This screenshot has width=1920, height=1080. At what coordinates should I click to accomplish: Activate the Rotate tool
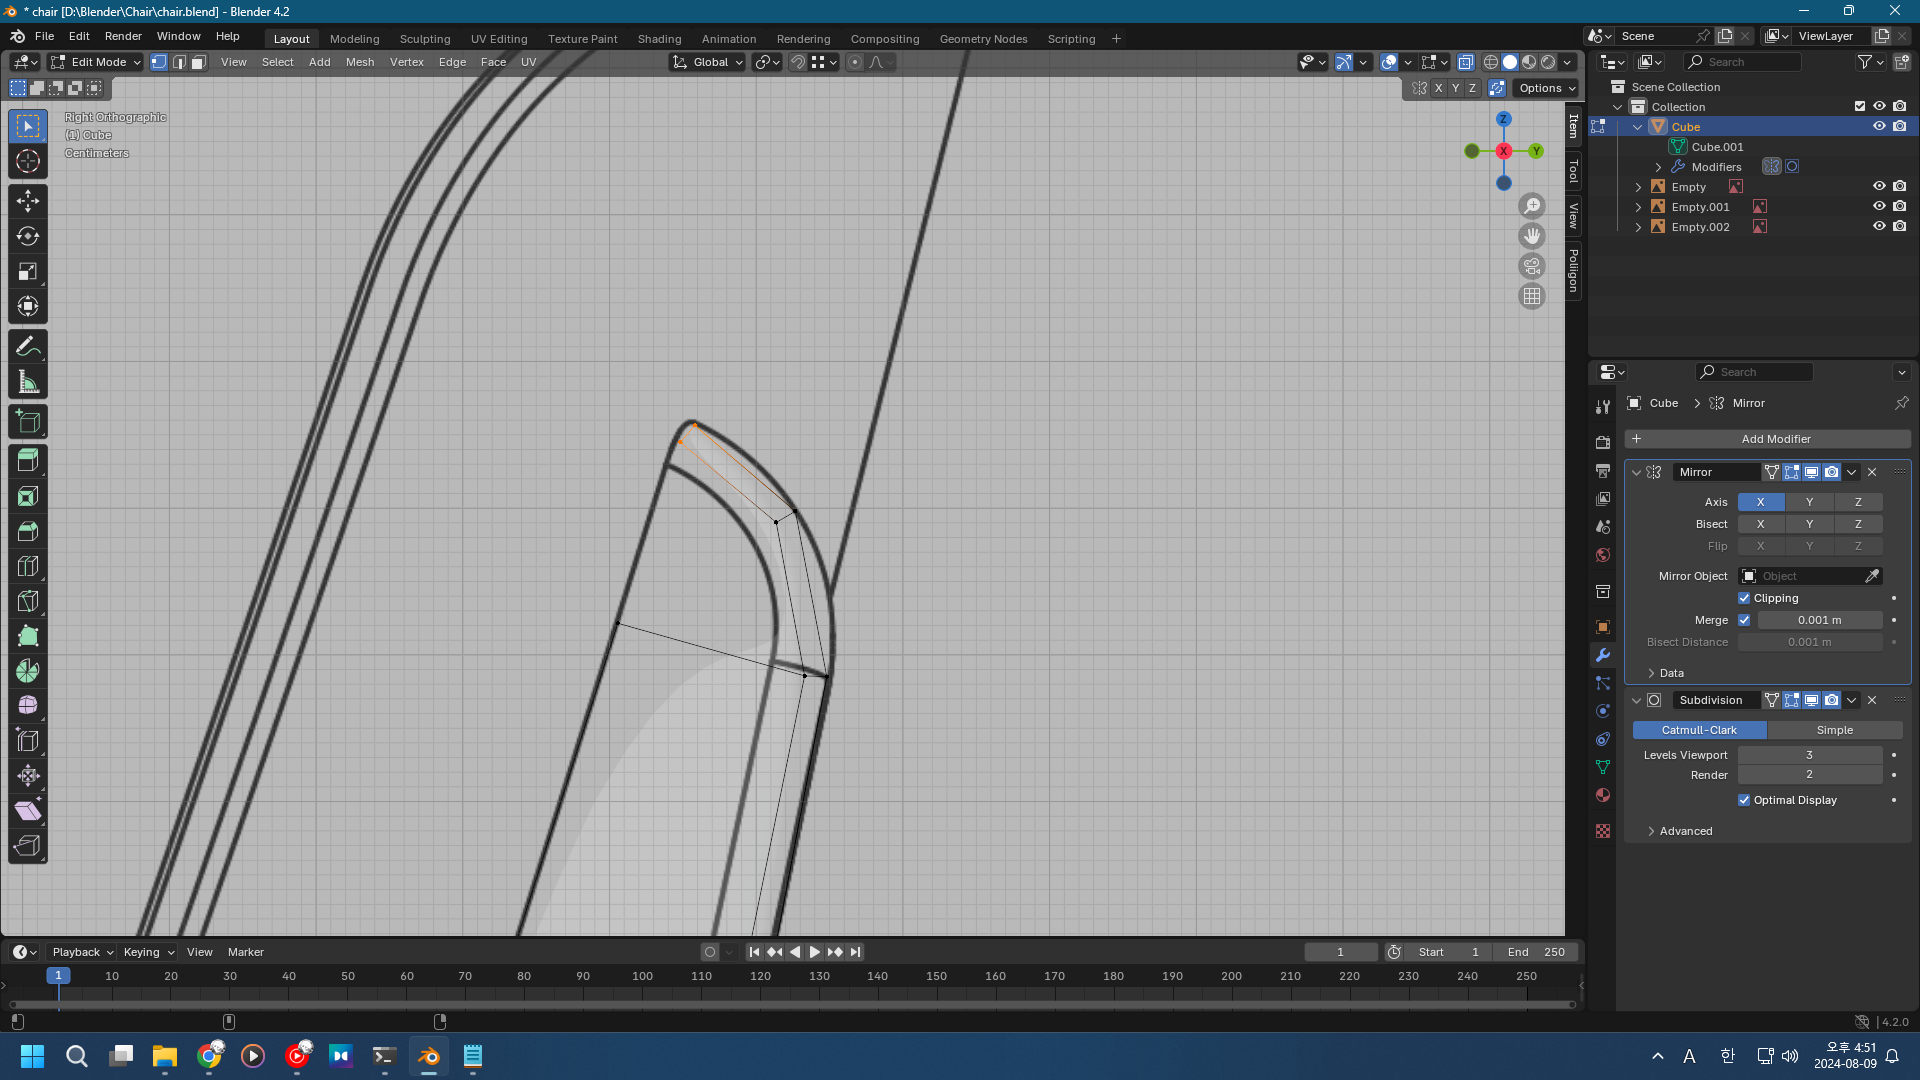pos(28,236)
